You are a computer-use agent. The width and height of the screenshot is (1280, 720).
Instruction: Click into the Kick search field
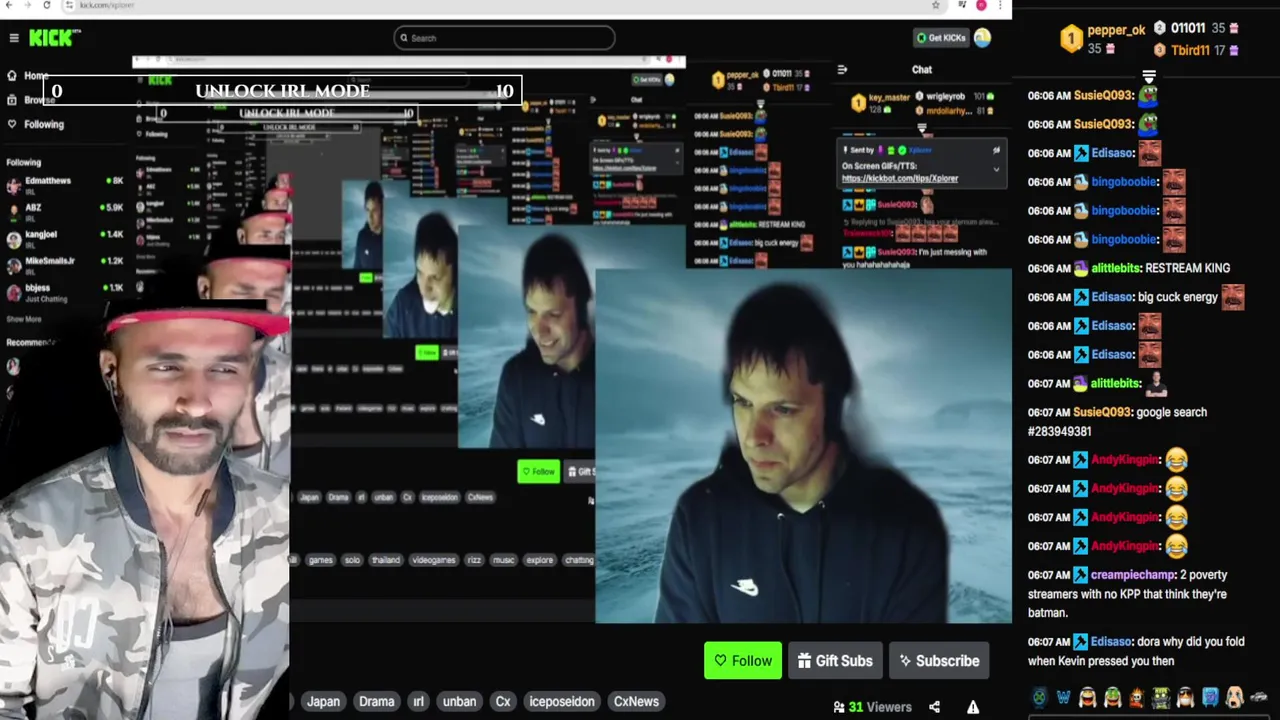point(504,38)
